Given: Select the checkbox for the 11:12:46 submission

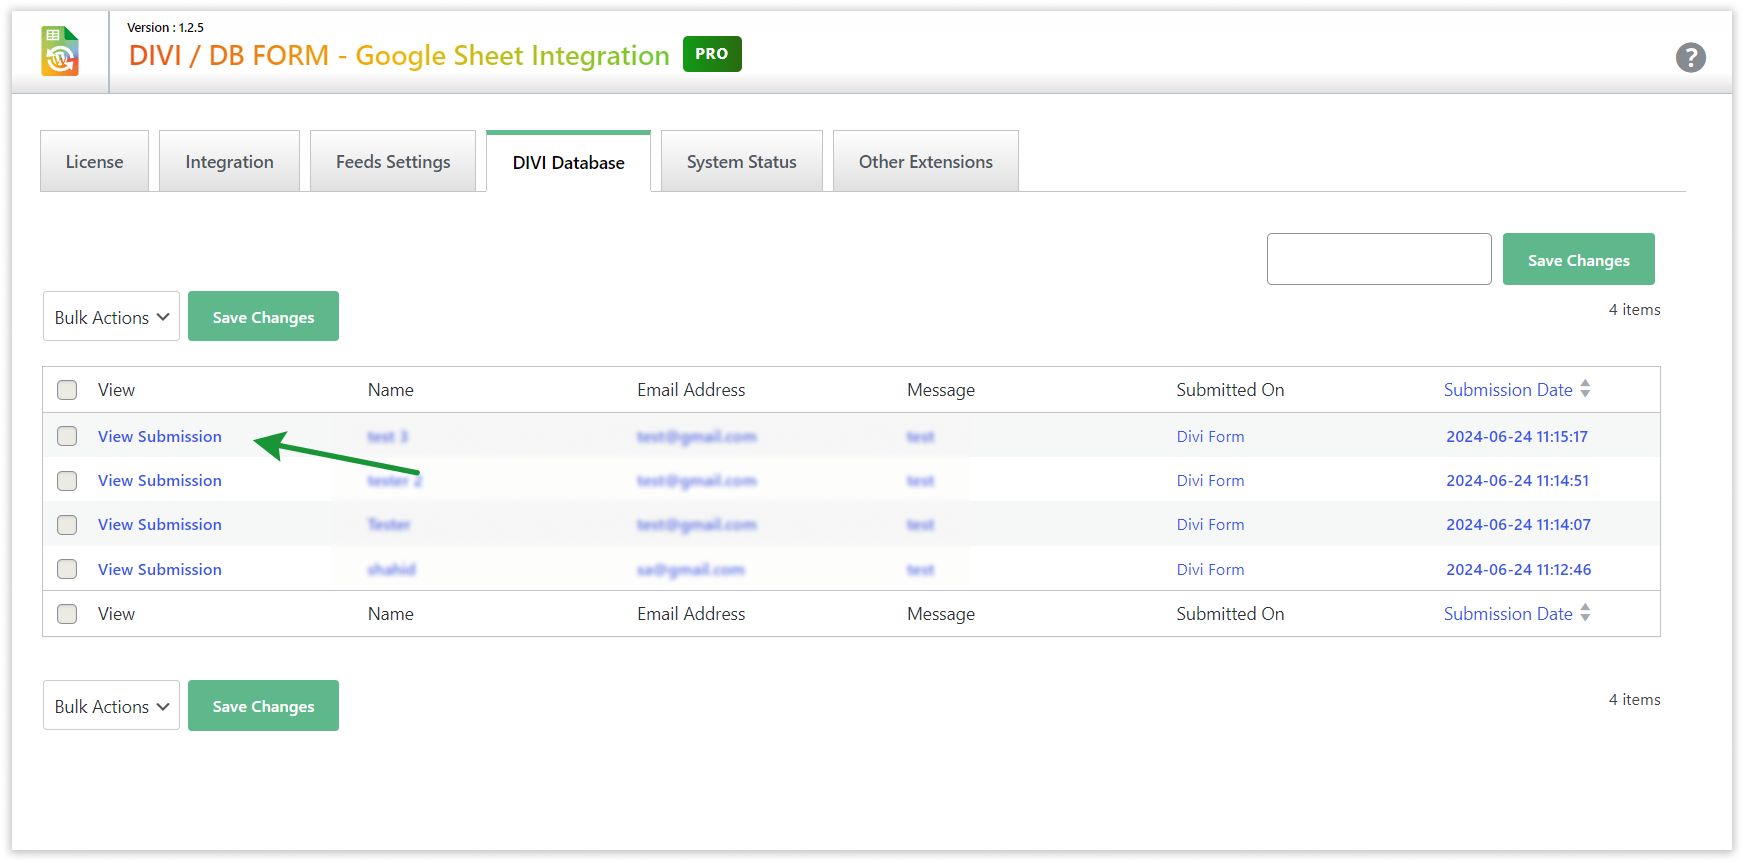Looking at the screenshot, I should tap(67, 569).
